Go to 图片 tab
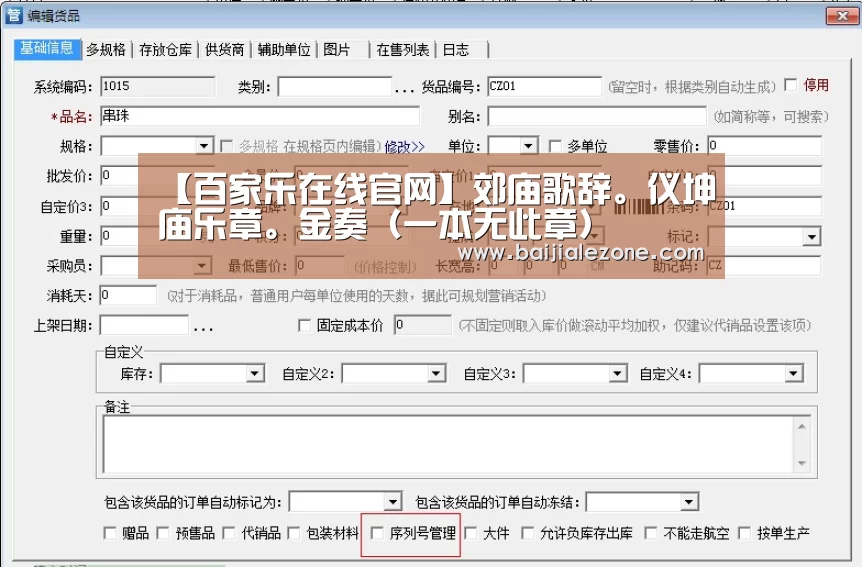Image resolution: width=862 pixels, height=567 pixels. (x=337, y=49)
